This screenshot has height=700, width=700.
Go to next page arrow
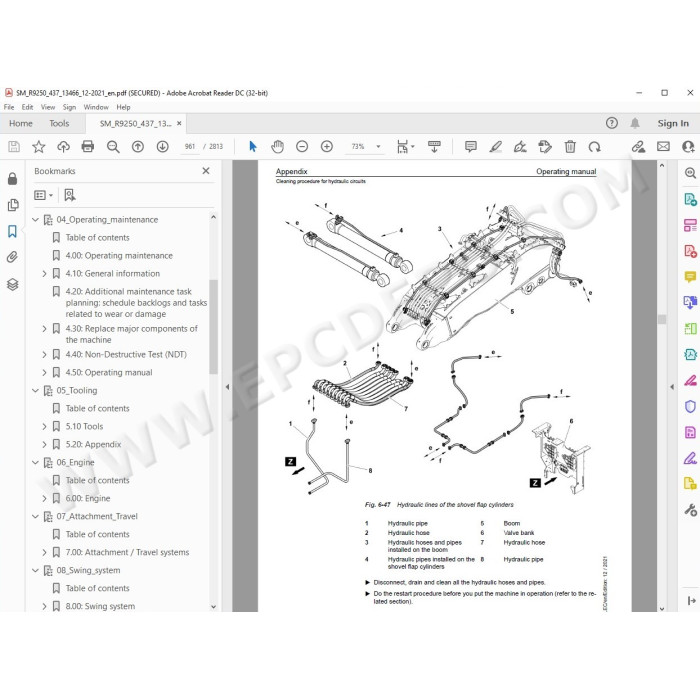click(x=162, y=146)
